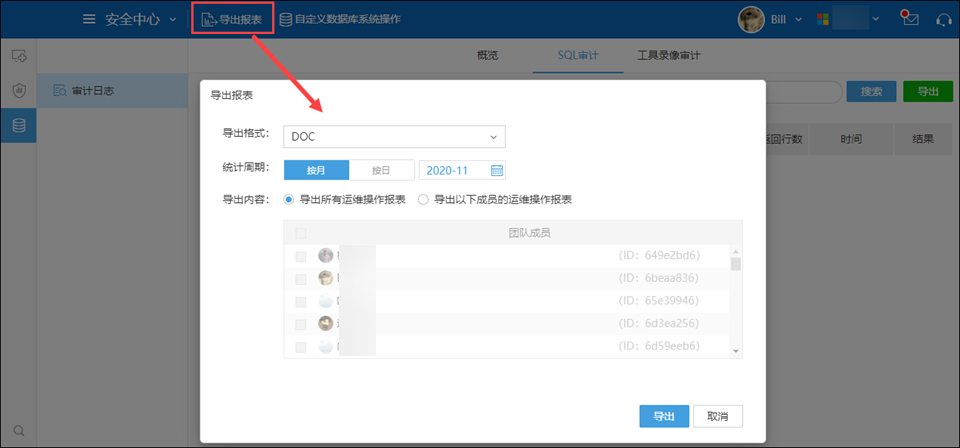Click the member list scroll up arrow

(x=736, y=252)
